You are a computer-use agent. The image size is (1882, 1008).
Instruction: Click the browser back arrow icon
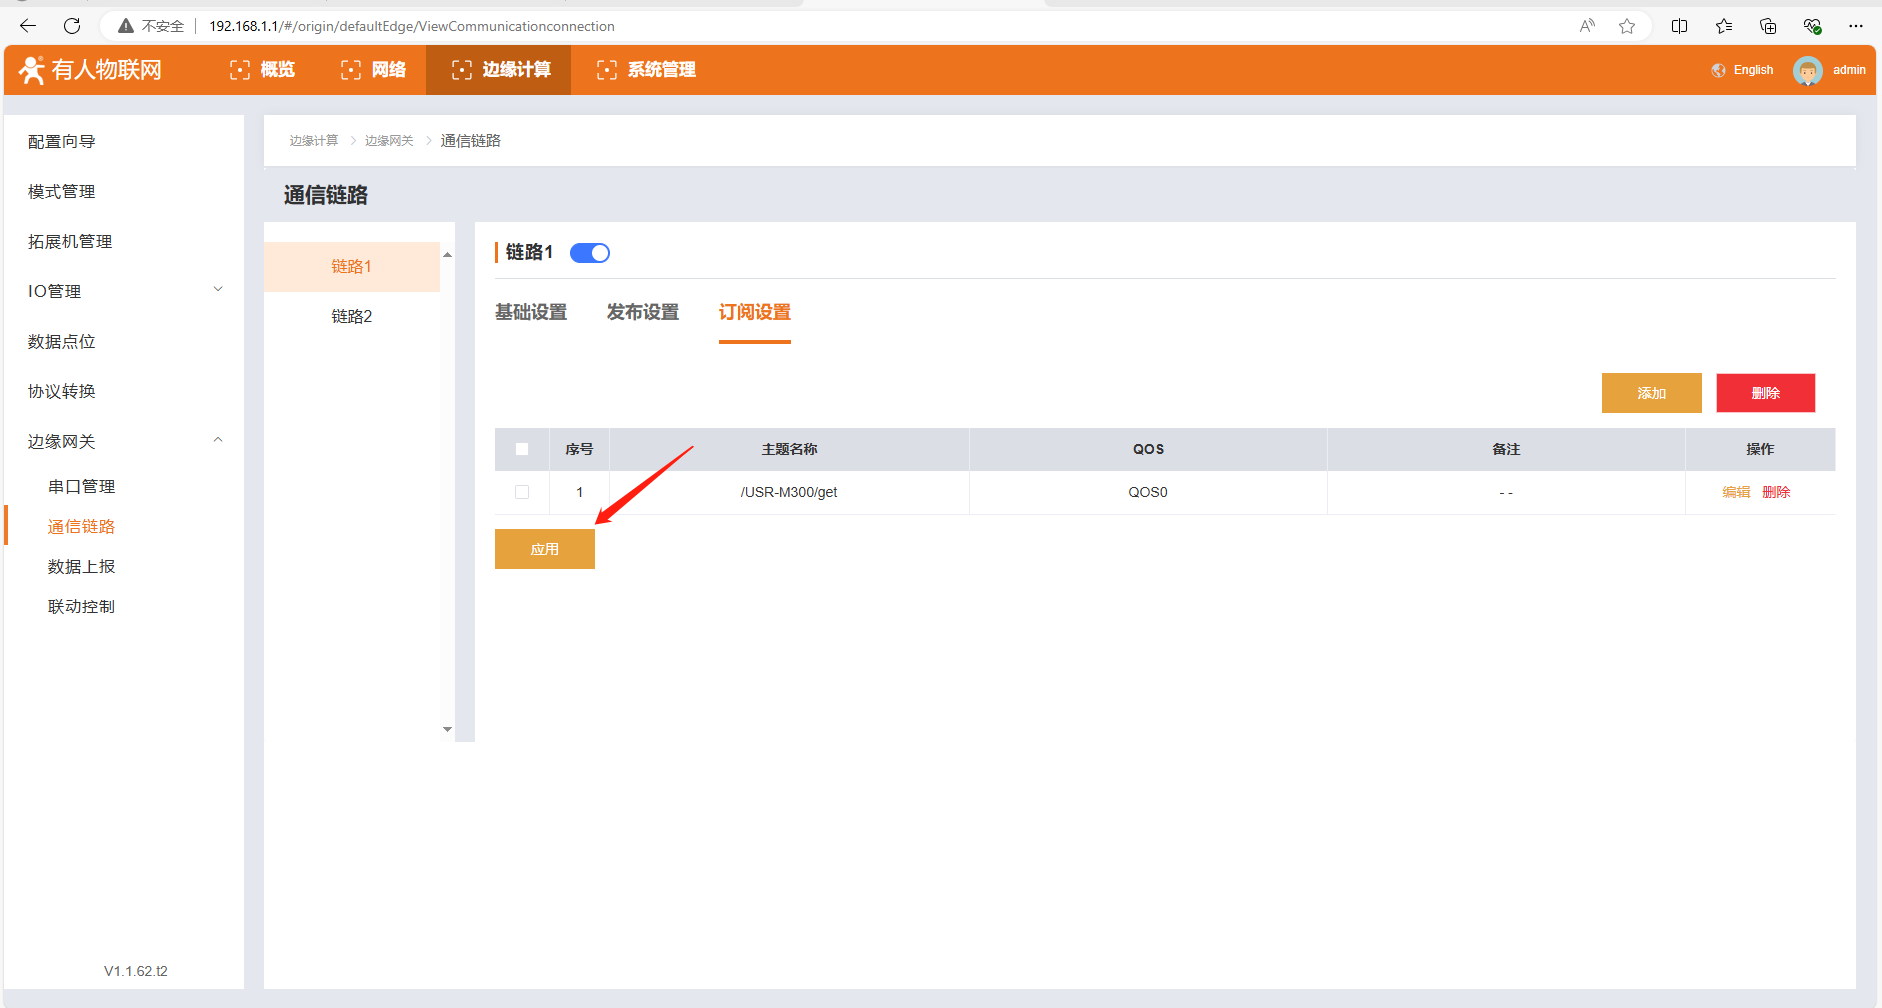(x=28, y=26)
